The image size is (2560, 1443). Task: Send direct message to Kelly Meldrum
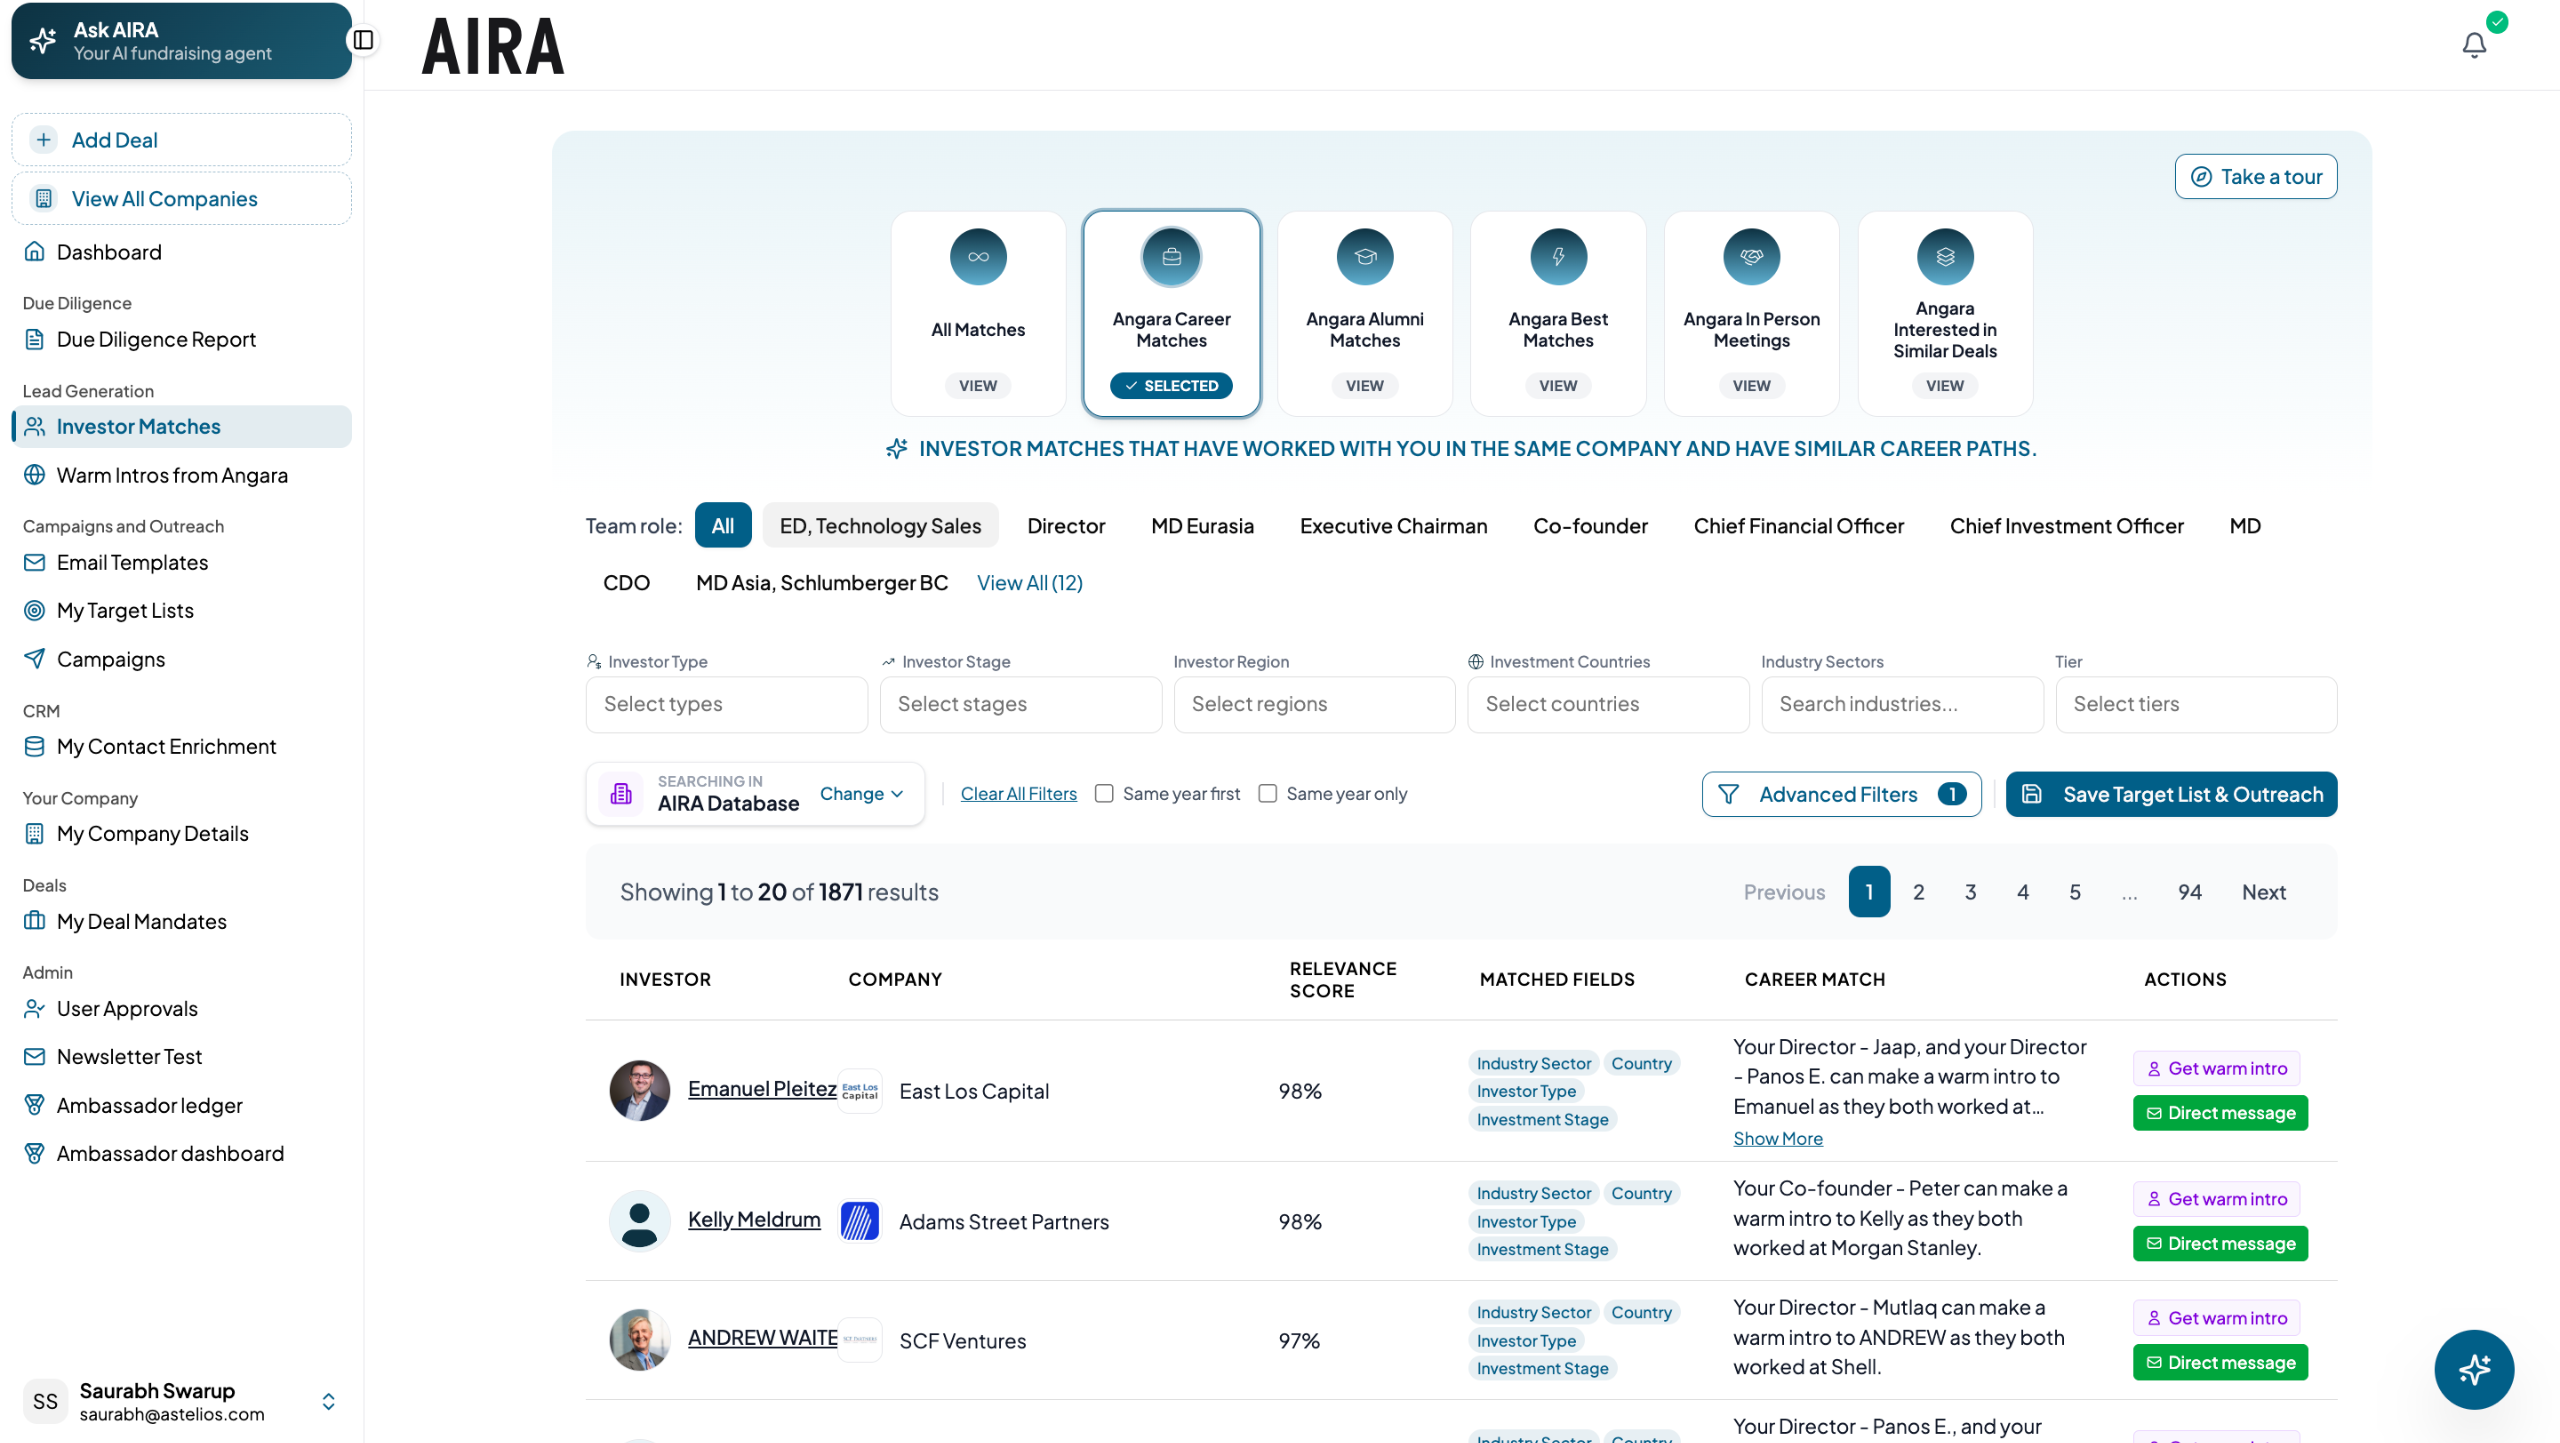[x=2220, y=1243]
